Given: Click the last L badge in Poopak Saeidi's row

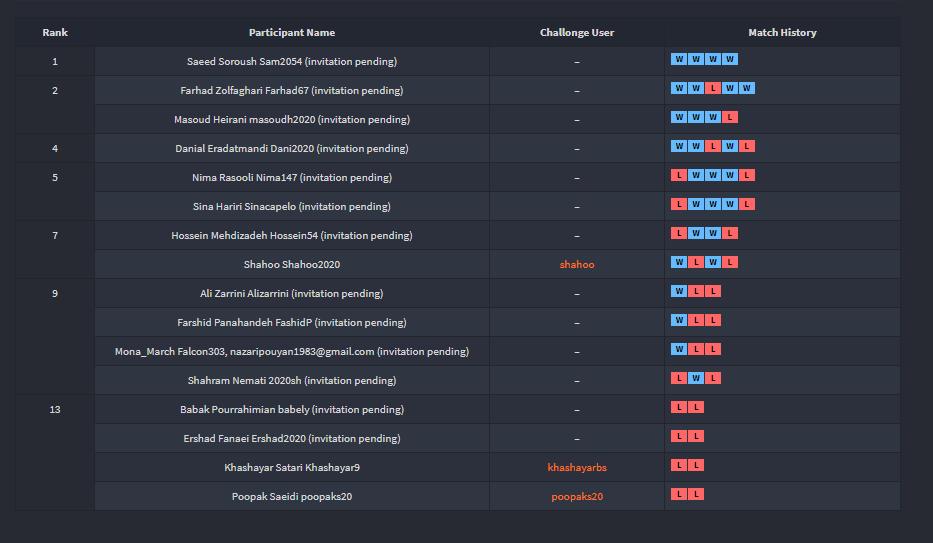Looking at the screenshot, I should click(696, 495).
